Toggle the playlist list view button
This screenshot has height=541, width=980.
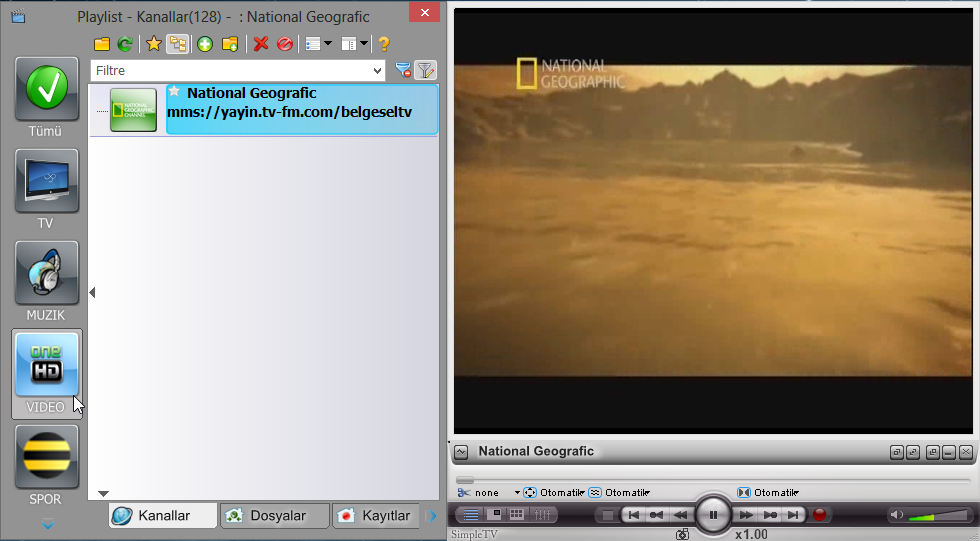471,515
